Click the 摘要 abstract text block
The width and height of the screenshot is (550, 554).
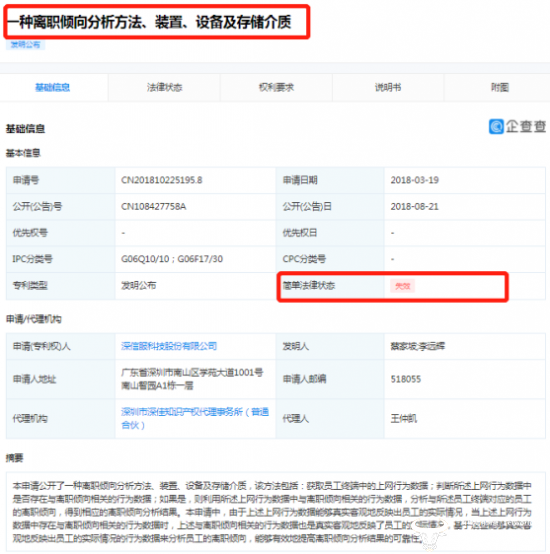coord(276,512)
